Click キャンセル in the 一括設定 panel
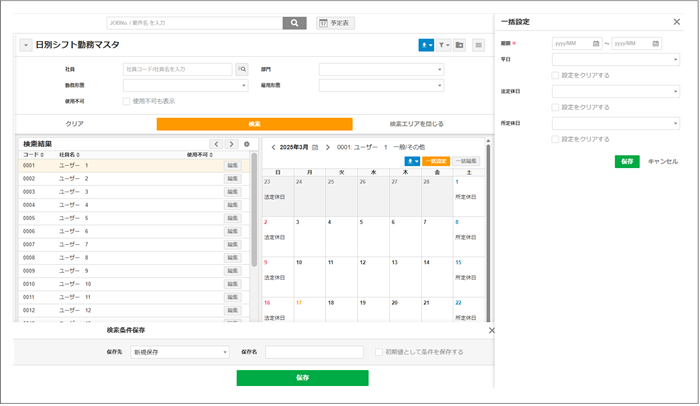 click(x=662, y=161)
